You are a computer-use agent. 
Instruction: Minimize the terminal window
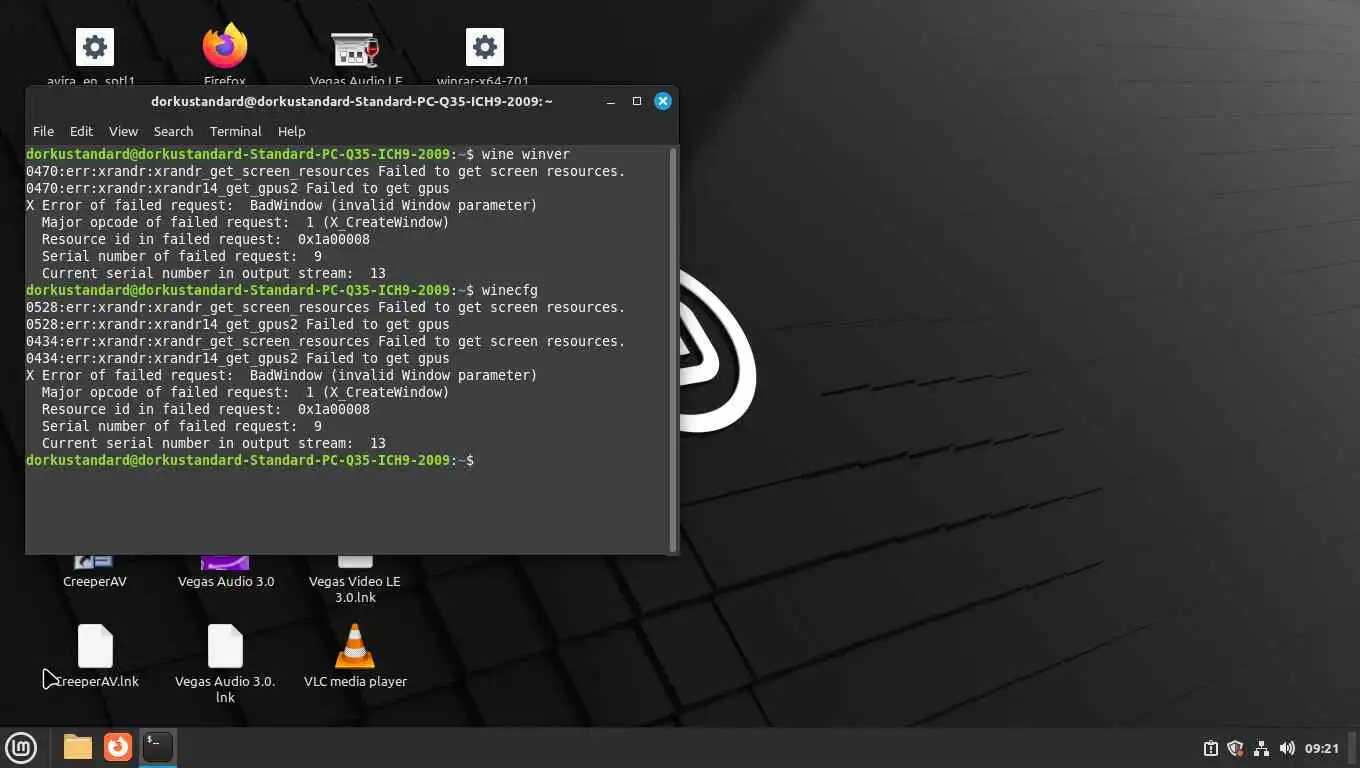pos(611,101)
